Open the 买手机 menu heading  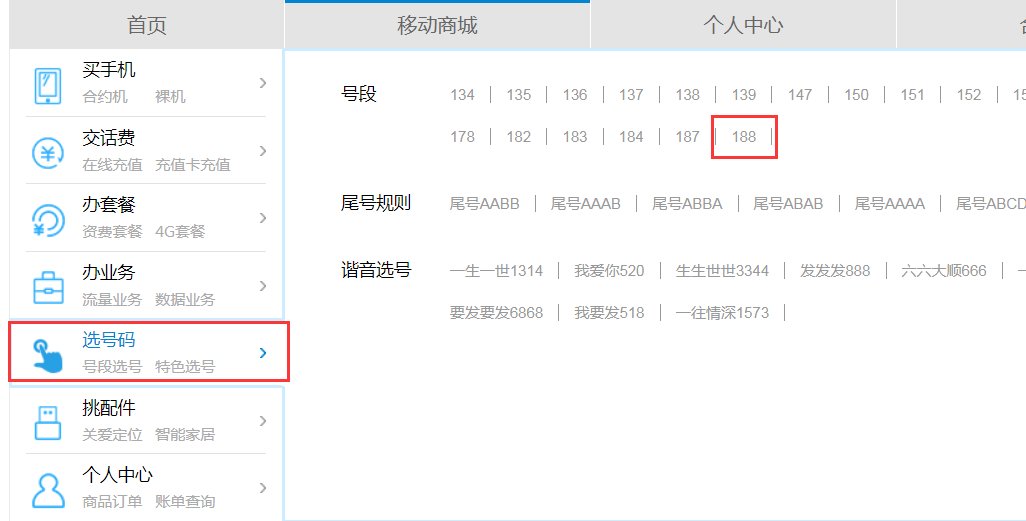[x=109, y=69]
